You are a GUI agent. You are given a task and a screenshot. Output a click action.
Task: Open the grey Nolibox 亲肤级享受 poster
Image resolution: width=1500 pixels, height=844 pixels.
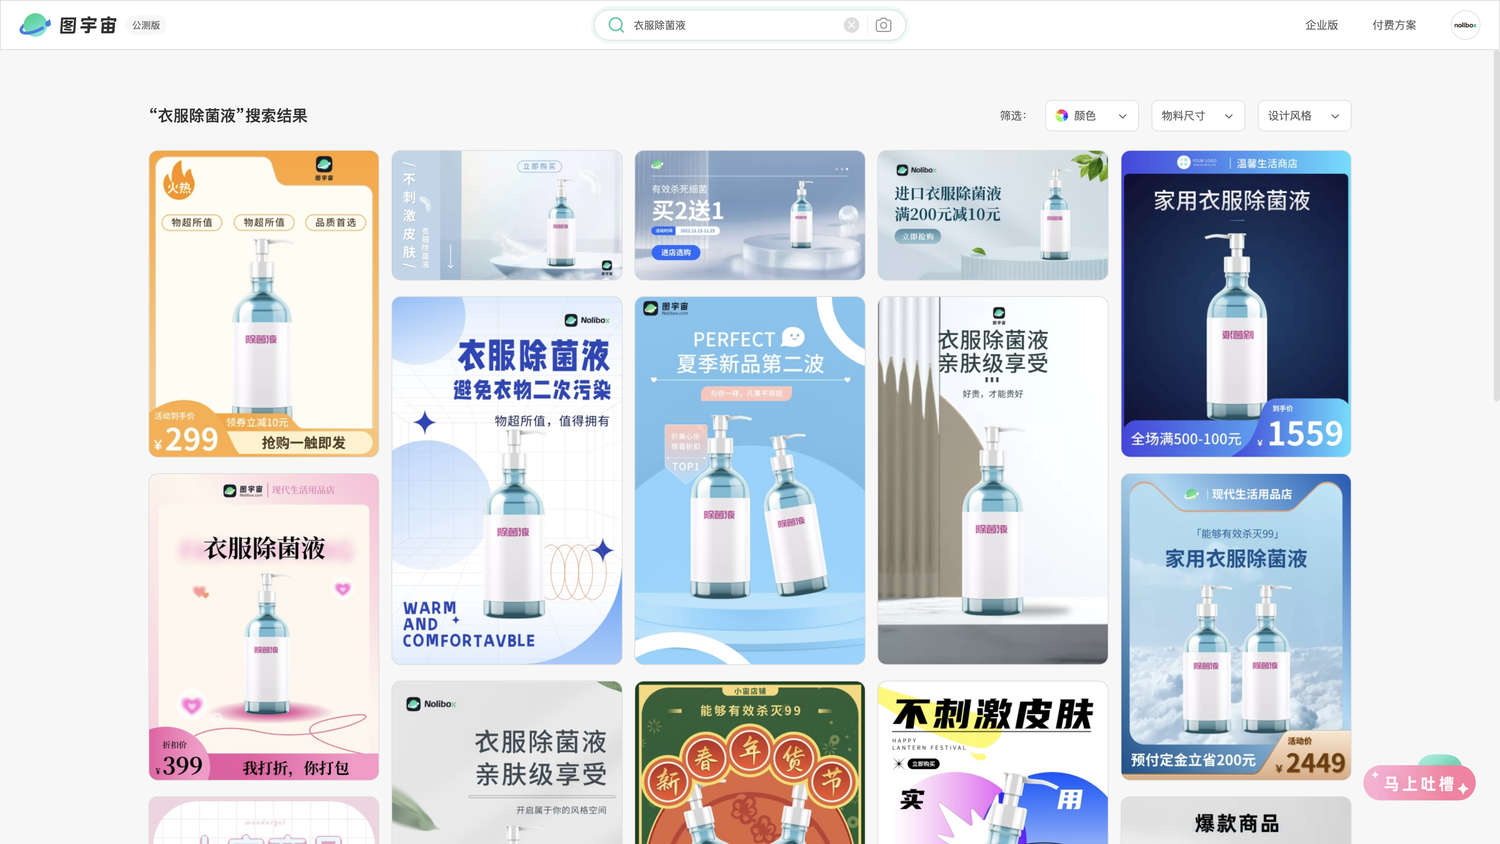pyautogui.click(x=507, y=763)
